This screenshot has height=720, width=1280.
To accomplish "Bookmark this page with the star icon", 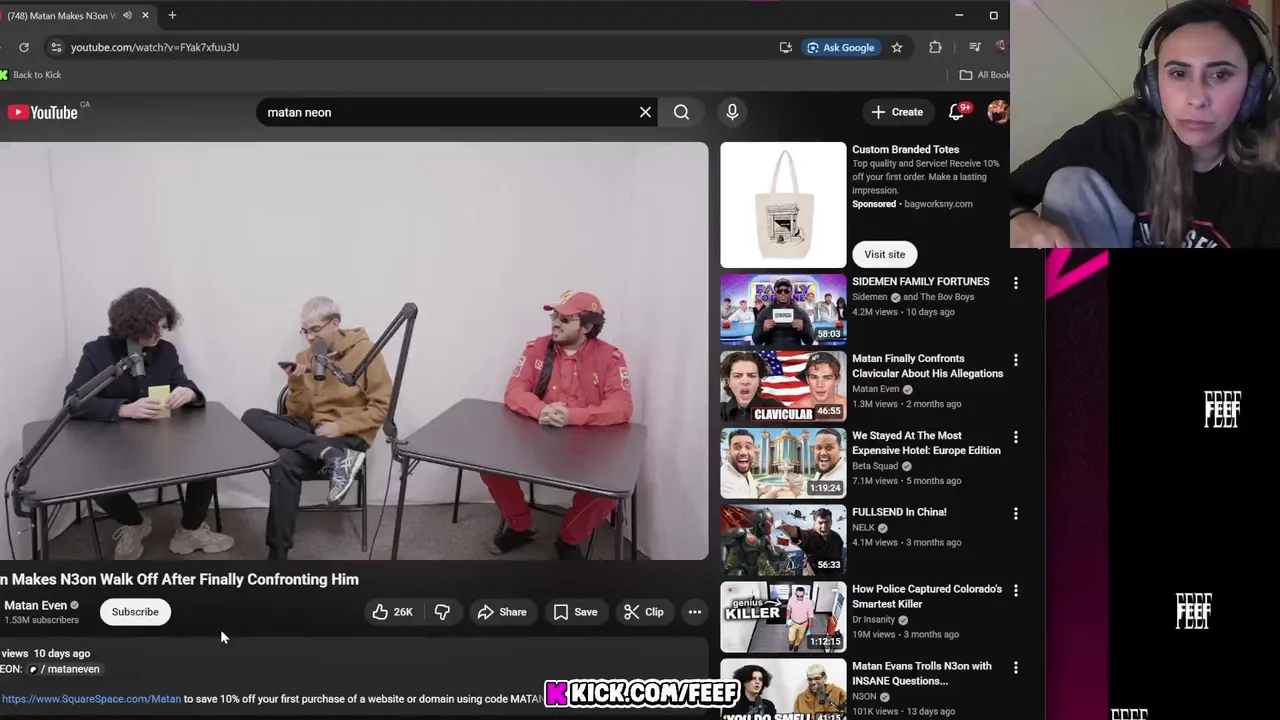I will (x=897, y=47).
